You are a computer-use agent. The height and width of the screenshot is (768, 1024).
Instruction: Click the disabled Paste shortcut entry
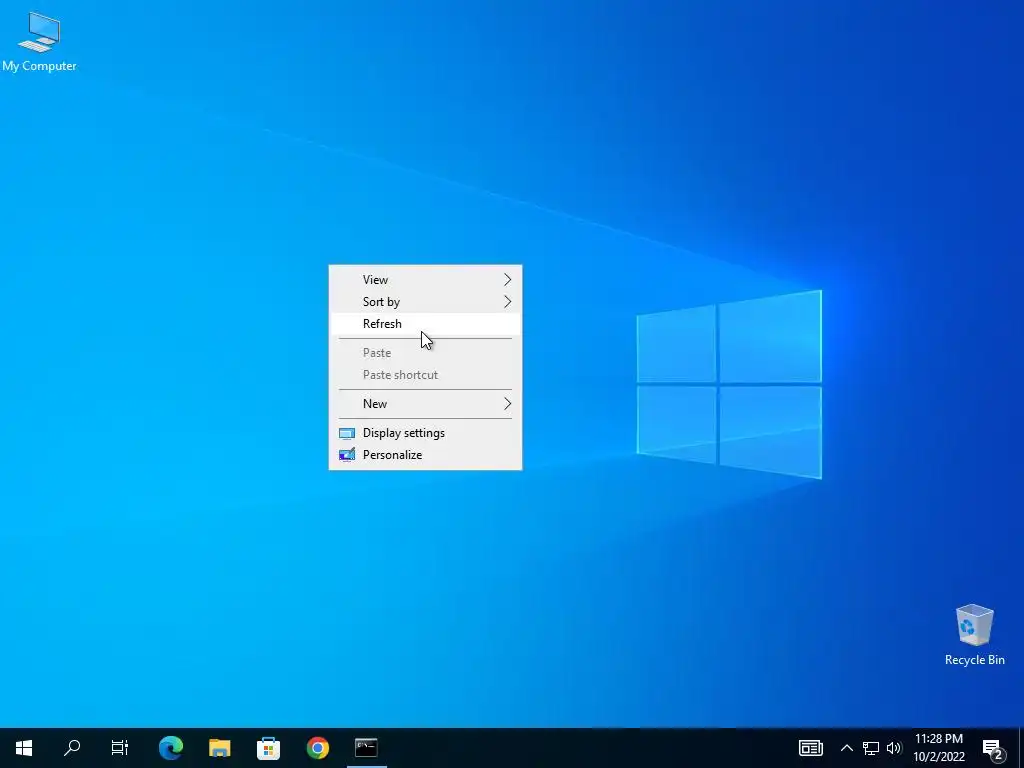[425, 375]
